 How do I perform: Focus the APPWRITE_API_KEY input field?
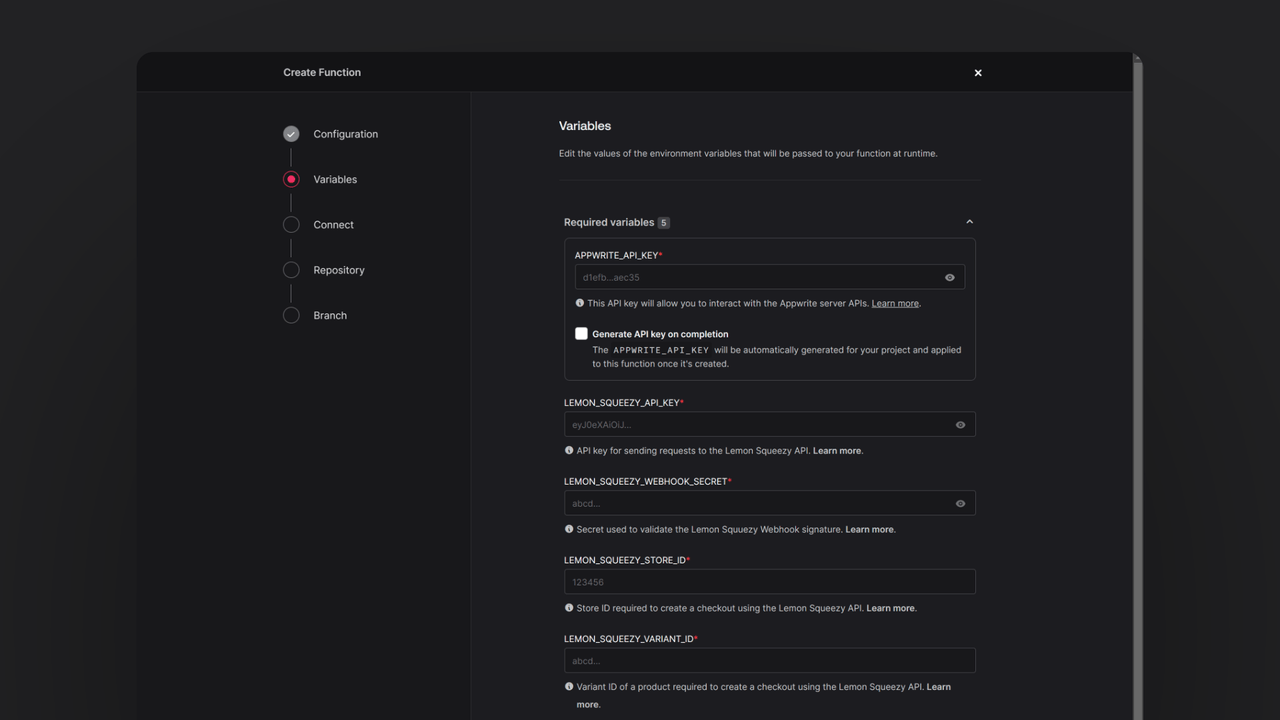[769, 277]
